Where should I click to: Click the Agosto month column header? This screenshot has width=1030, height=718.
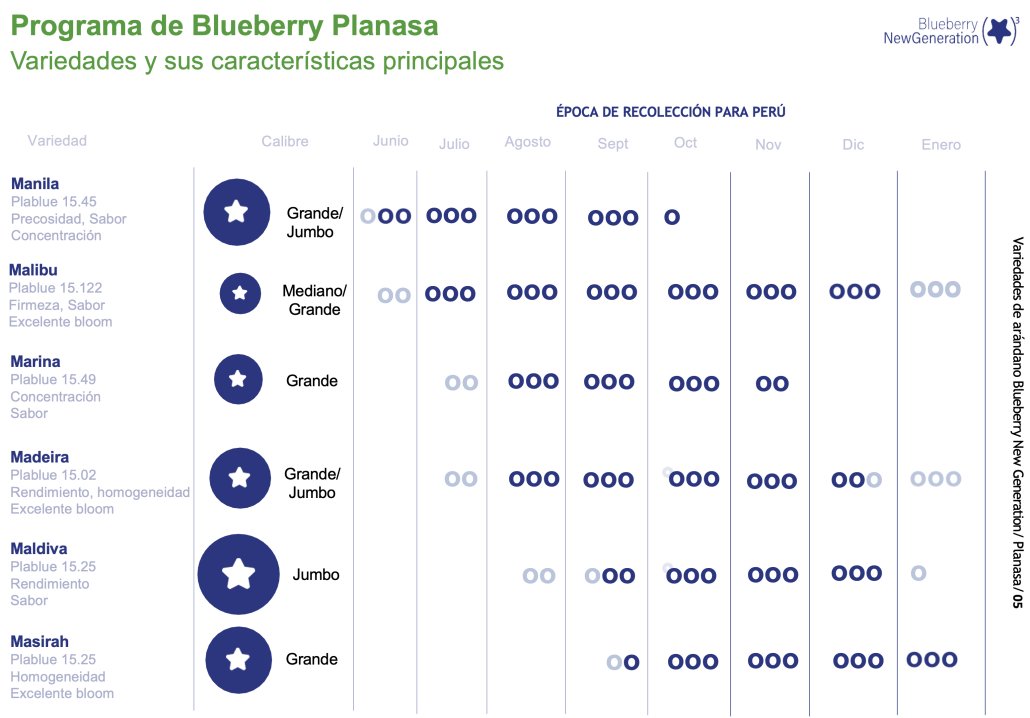coord(527,142)
